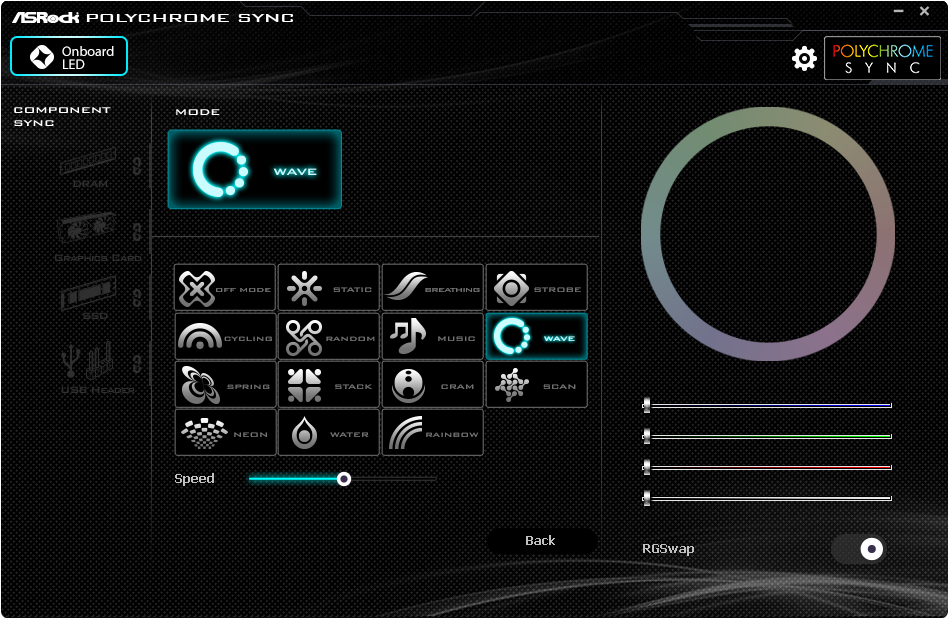Click the Speed slider handle
Screen dimensions: 950x620
point(344,479)
